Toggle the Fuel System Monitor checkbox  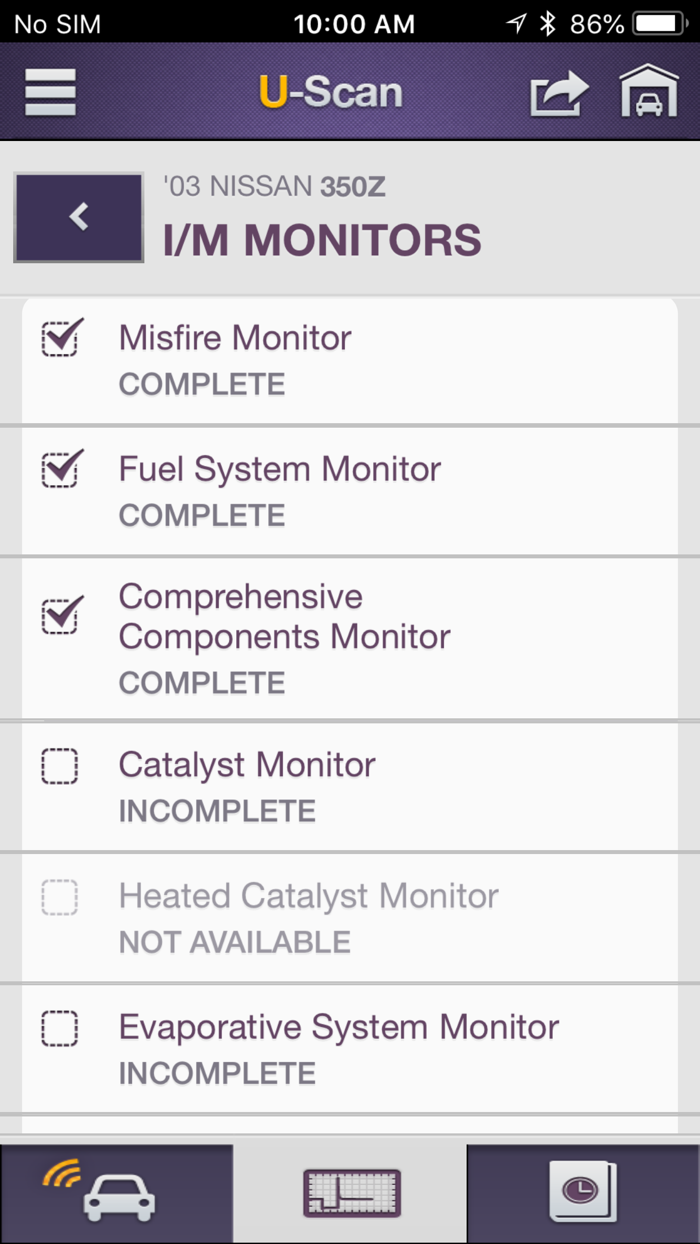click(x=62, y=469)
